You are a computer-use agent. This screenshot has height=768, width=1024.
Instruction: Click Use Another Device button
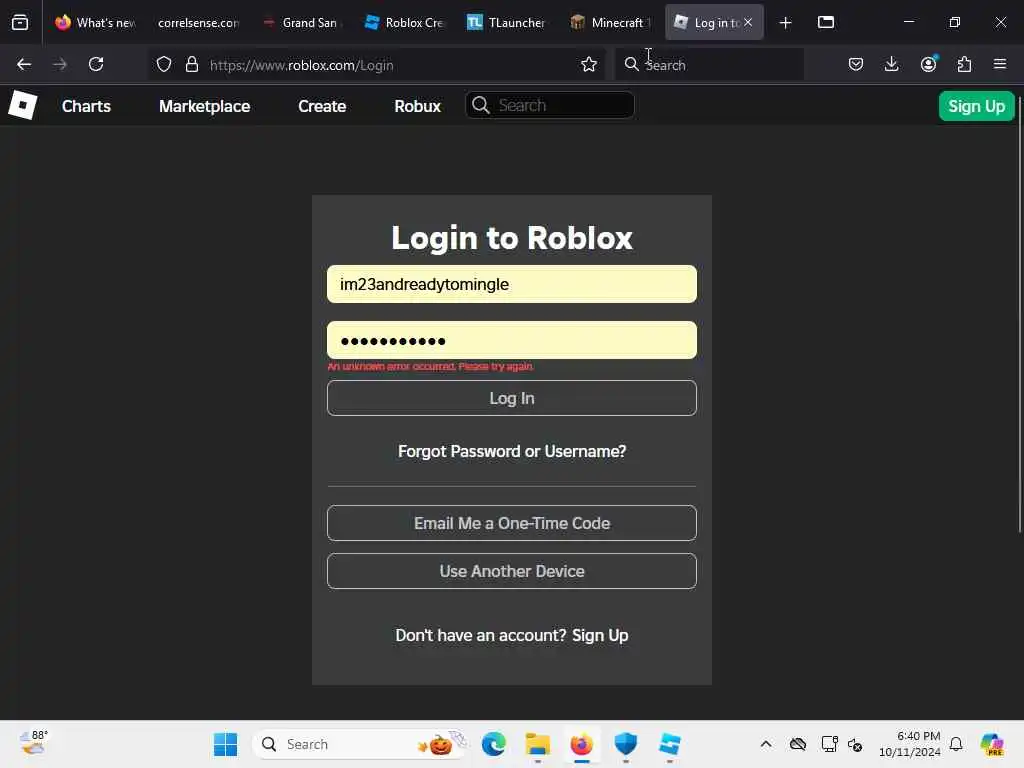[512, 571]
